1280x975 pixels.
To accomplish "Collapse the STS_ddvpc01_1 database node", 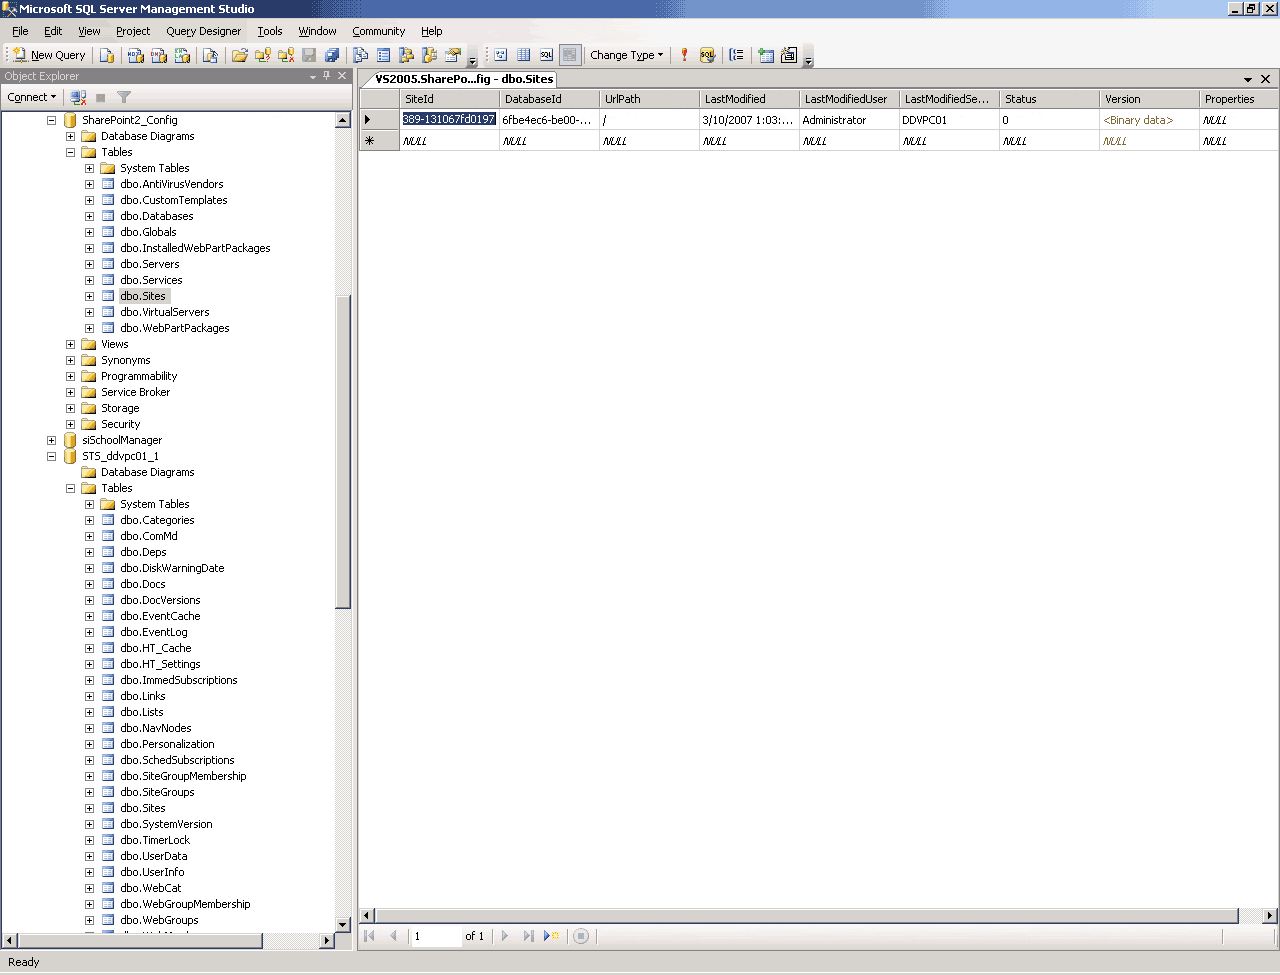I will click(x=51, y=456).
